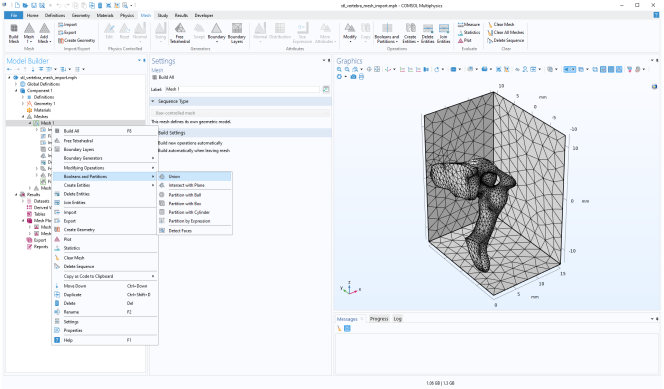Image resolution: width=664 pixels, height=389 pixels.
Task: Open the Modify ribbon dropdown
Action: (350, 33)
